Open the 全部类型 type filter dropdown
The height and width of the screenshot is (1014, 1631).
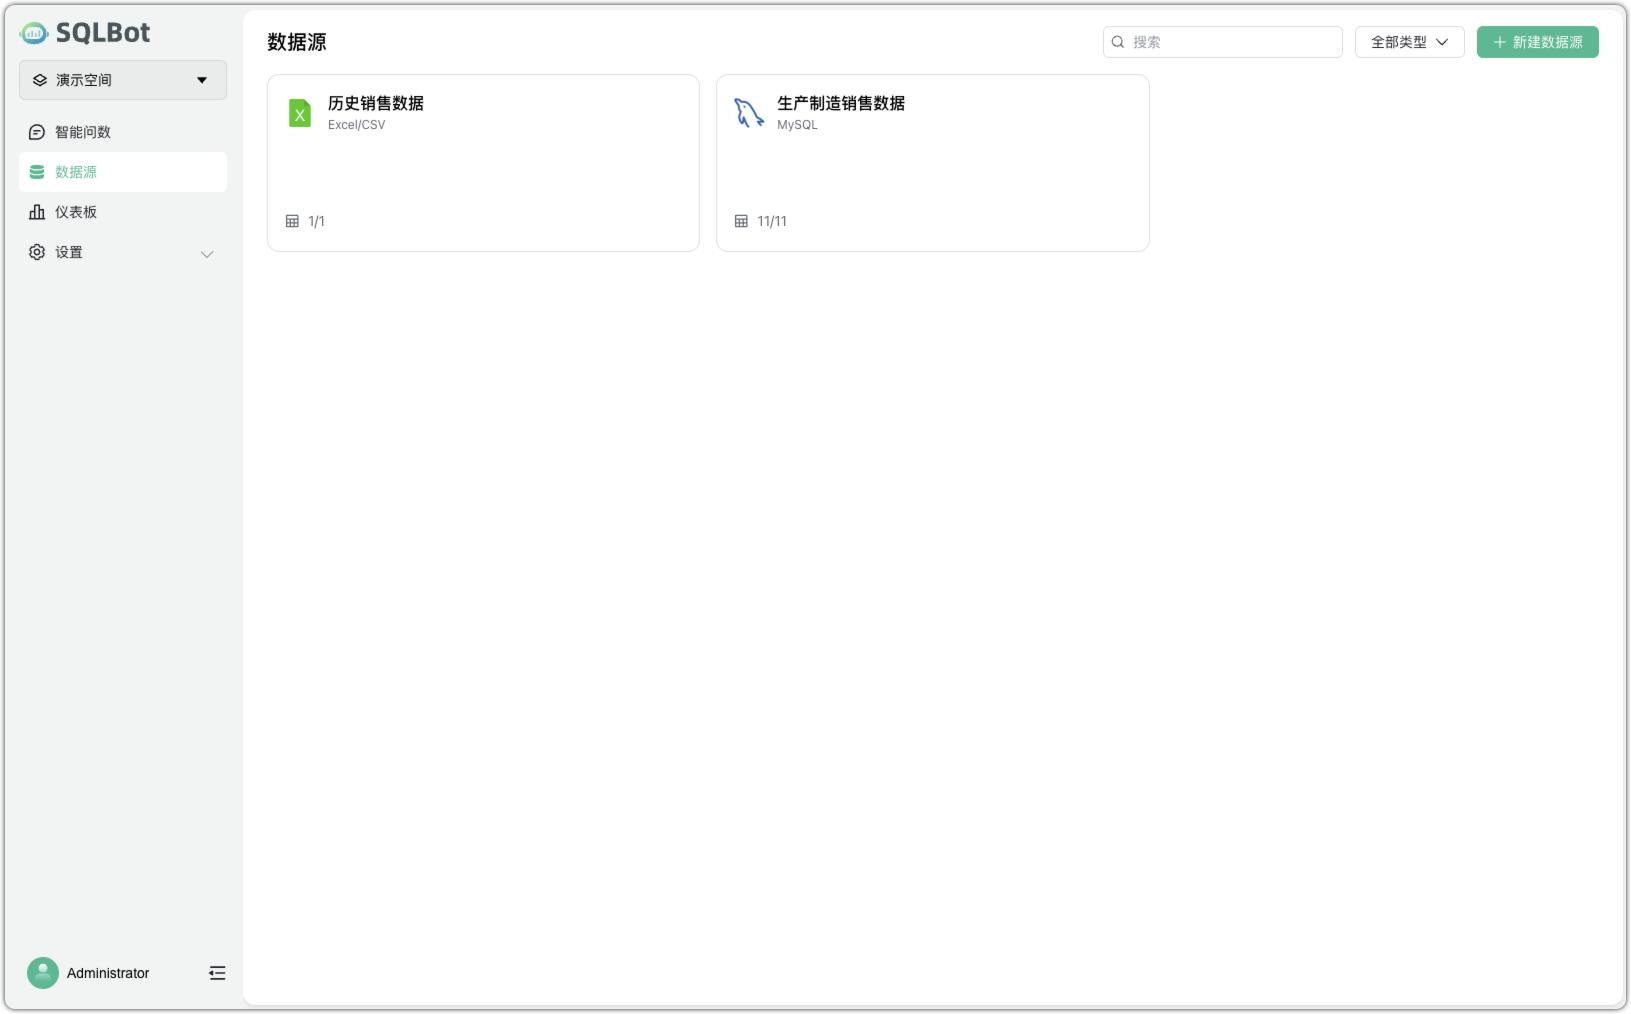coord(1409,41)
